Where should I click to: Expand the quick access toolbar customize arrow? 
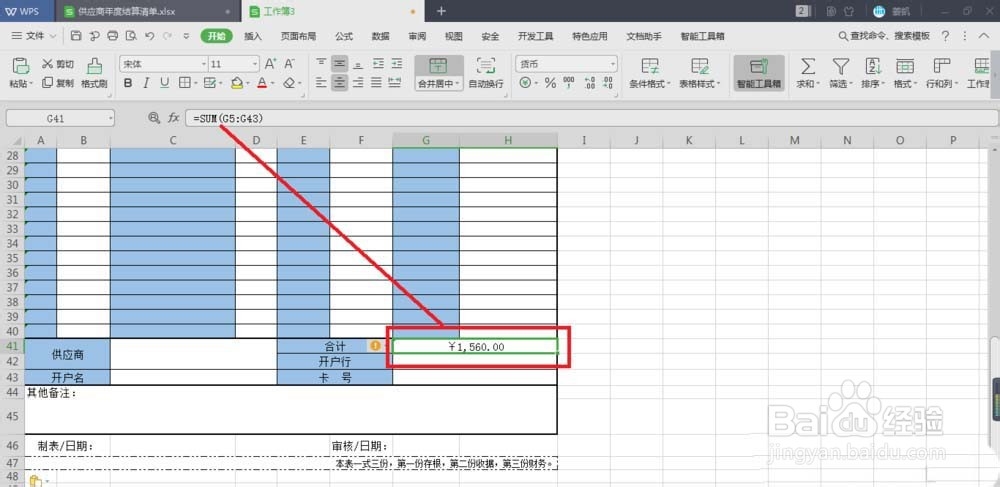pyautogui.click(x=186, y=36)
